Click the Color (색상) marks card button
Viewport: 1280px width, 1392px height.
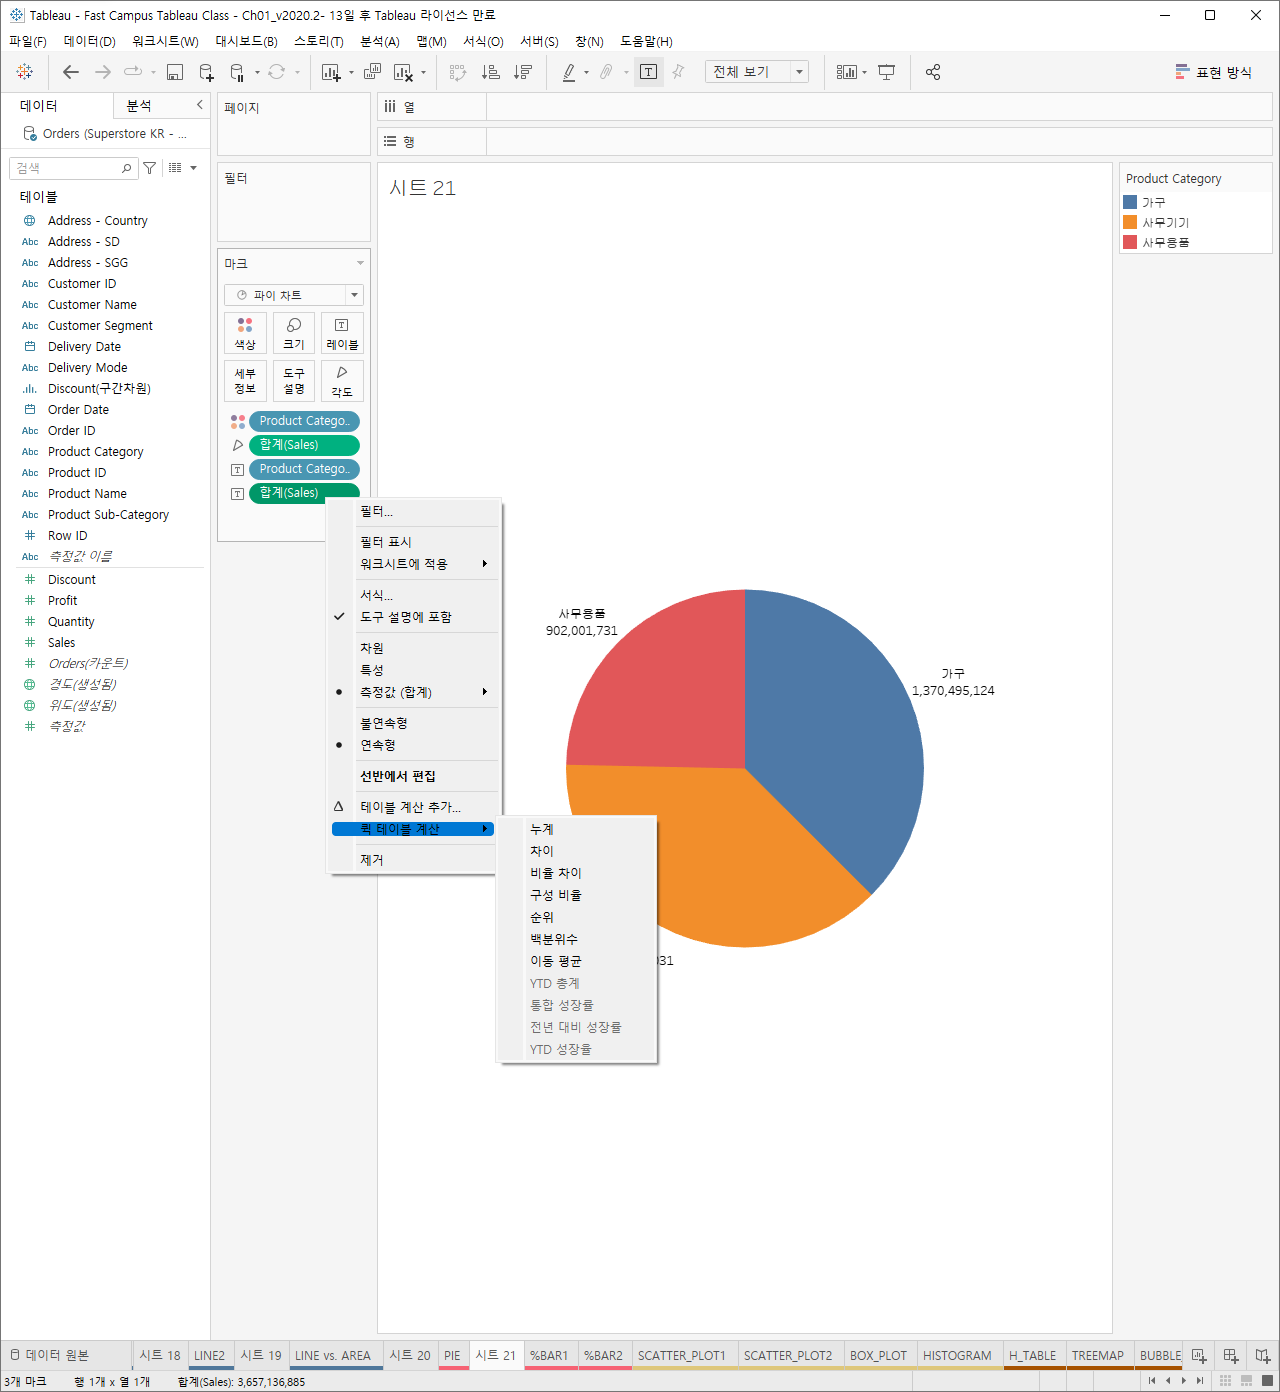pos(245,333)
